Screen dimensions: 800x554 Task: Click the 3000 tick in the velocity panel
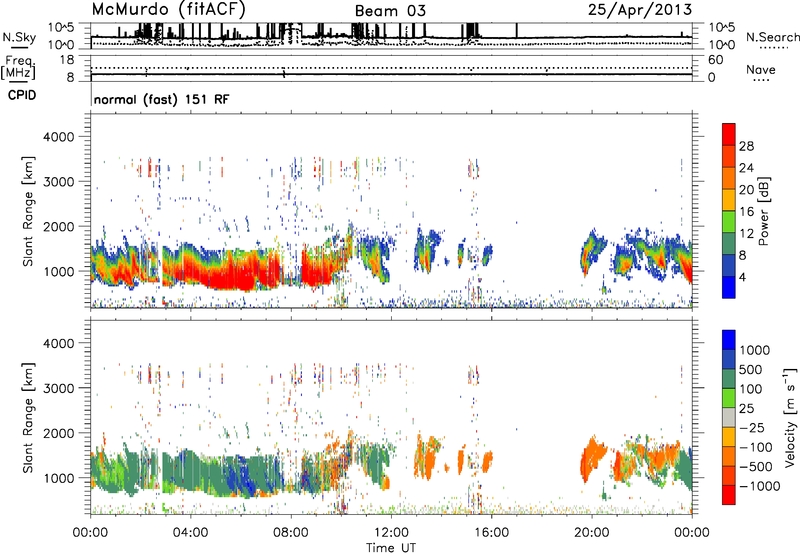tap(59, 388)
